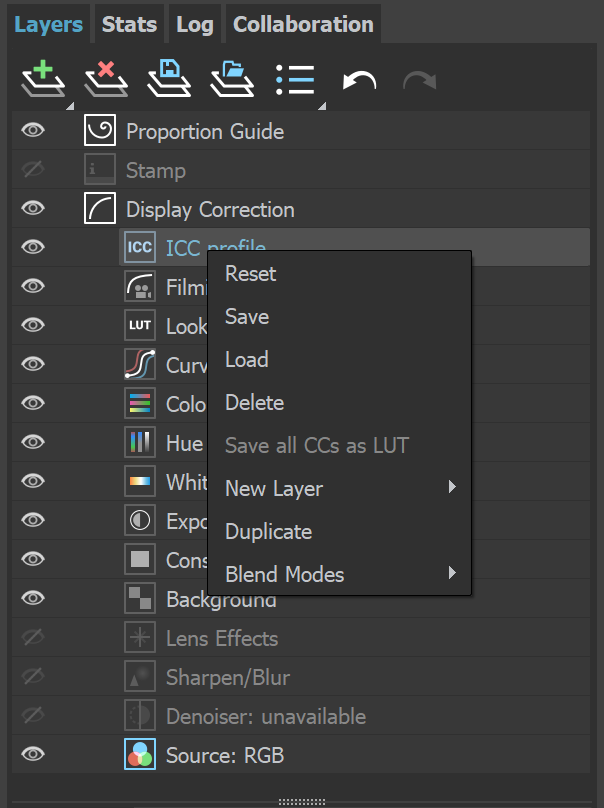This screenshot has height=808, width=604.
Task: Click the Constant layer square icon
Action: click(140, 559)
